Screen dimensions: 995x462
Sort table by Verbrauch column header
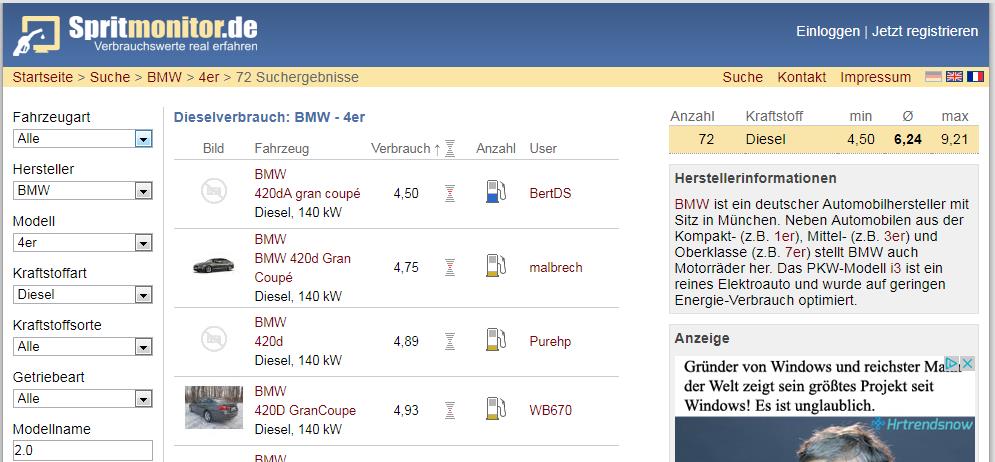pyautogui.click(x=400, y=148)
